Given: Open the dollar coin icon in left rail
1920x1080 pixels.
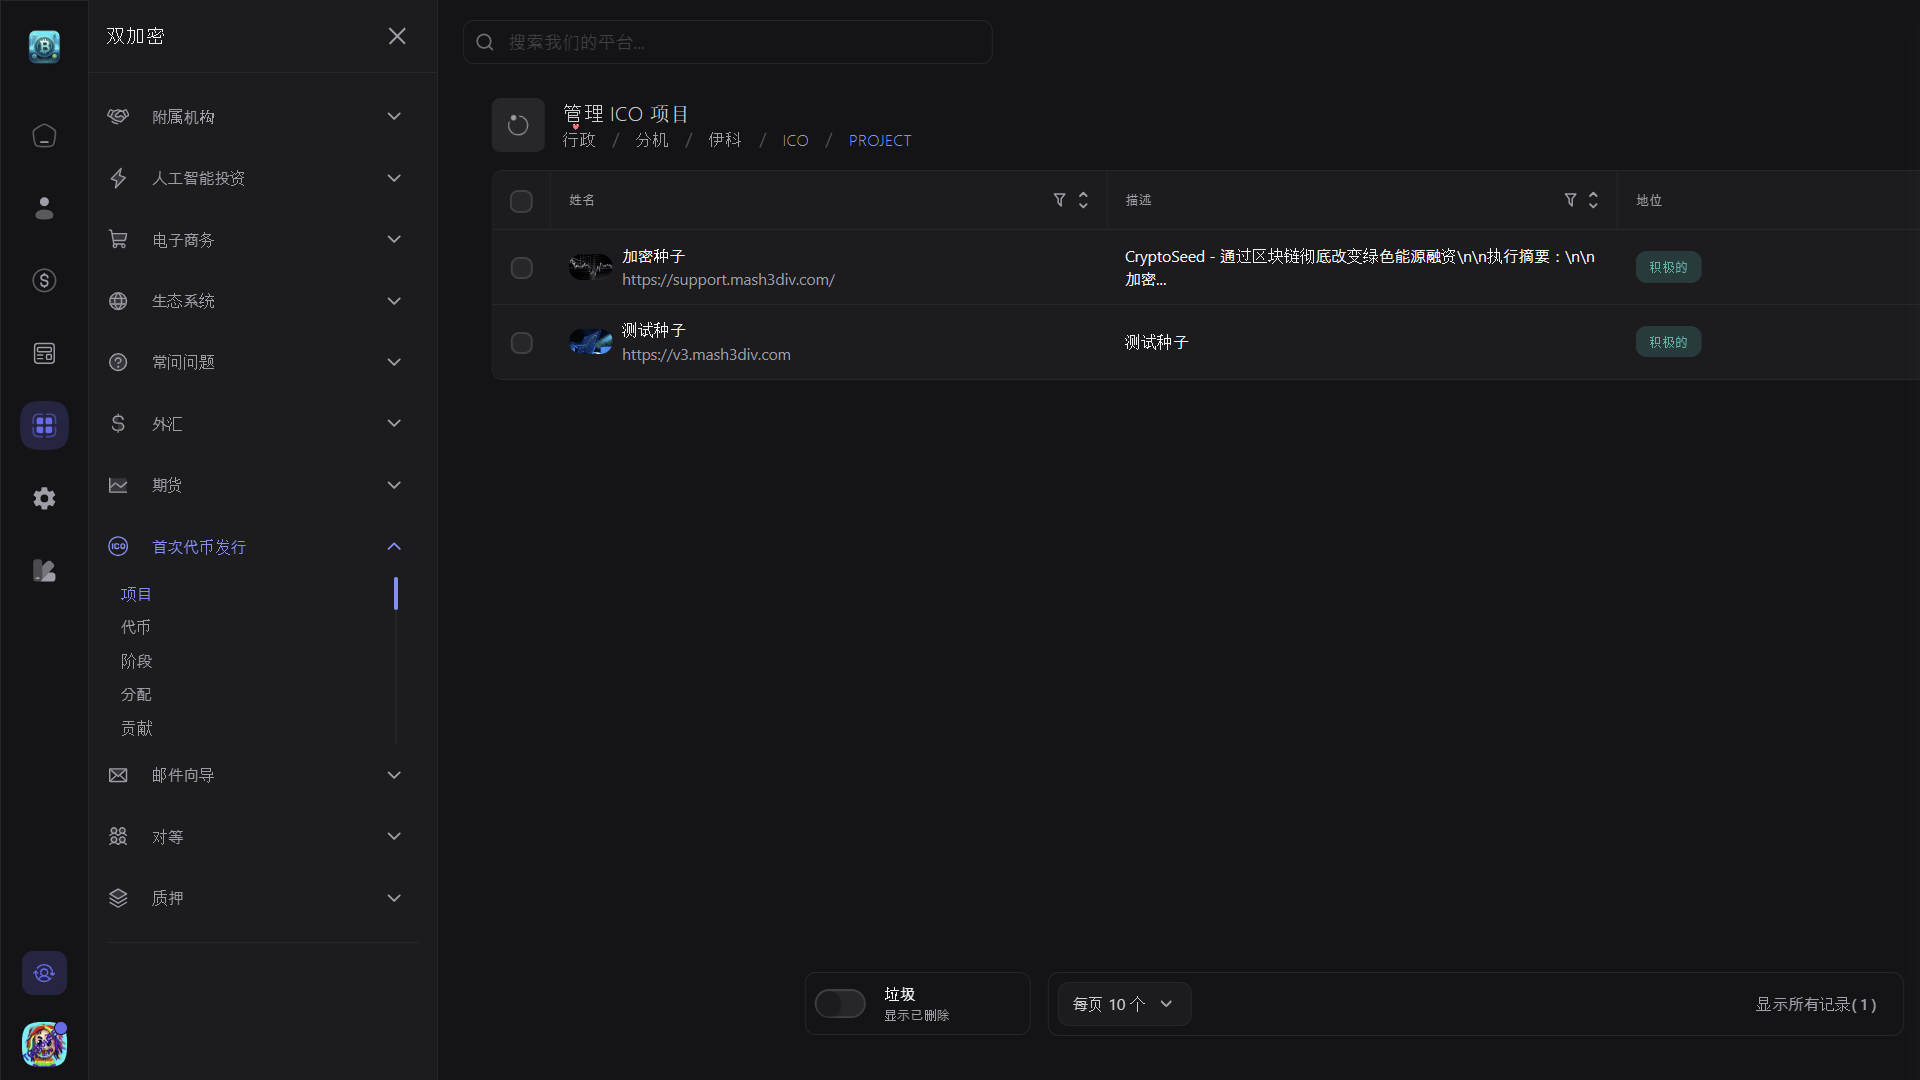Looking at the screenshot, I should [44, 281].
